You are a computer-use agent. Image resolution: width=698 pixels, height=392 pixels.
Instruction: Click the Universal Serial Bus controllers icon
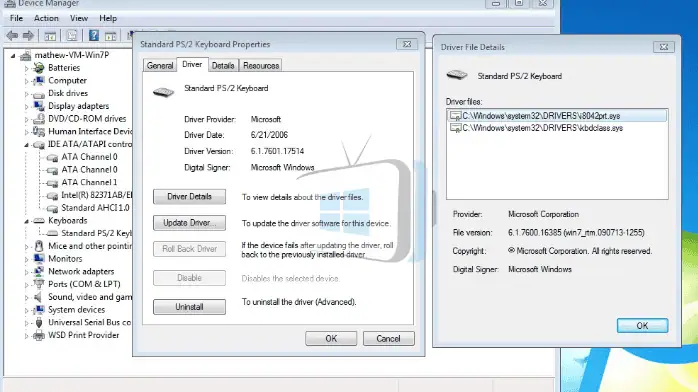[x=39, y=323]
